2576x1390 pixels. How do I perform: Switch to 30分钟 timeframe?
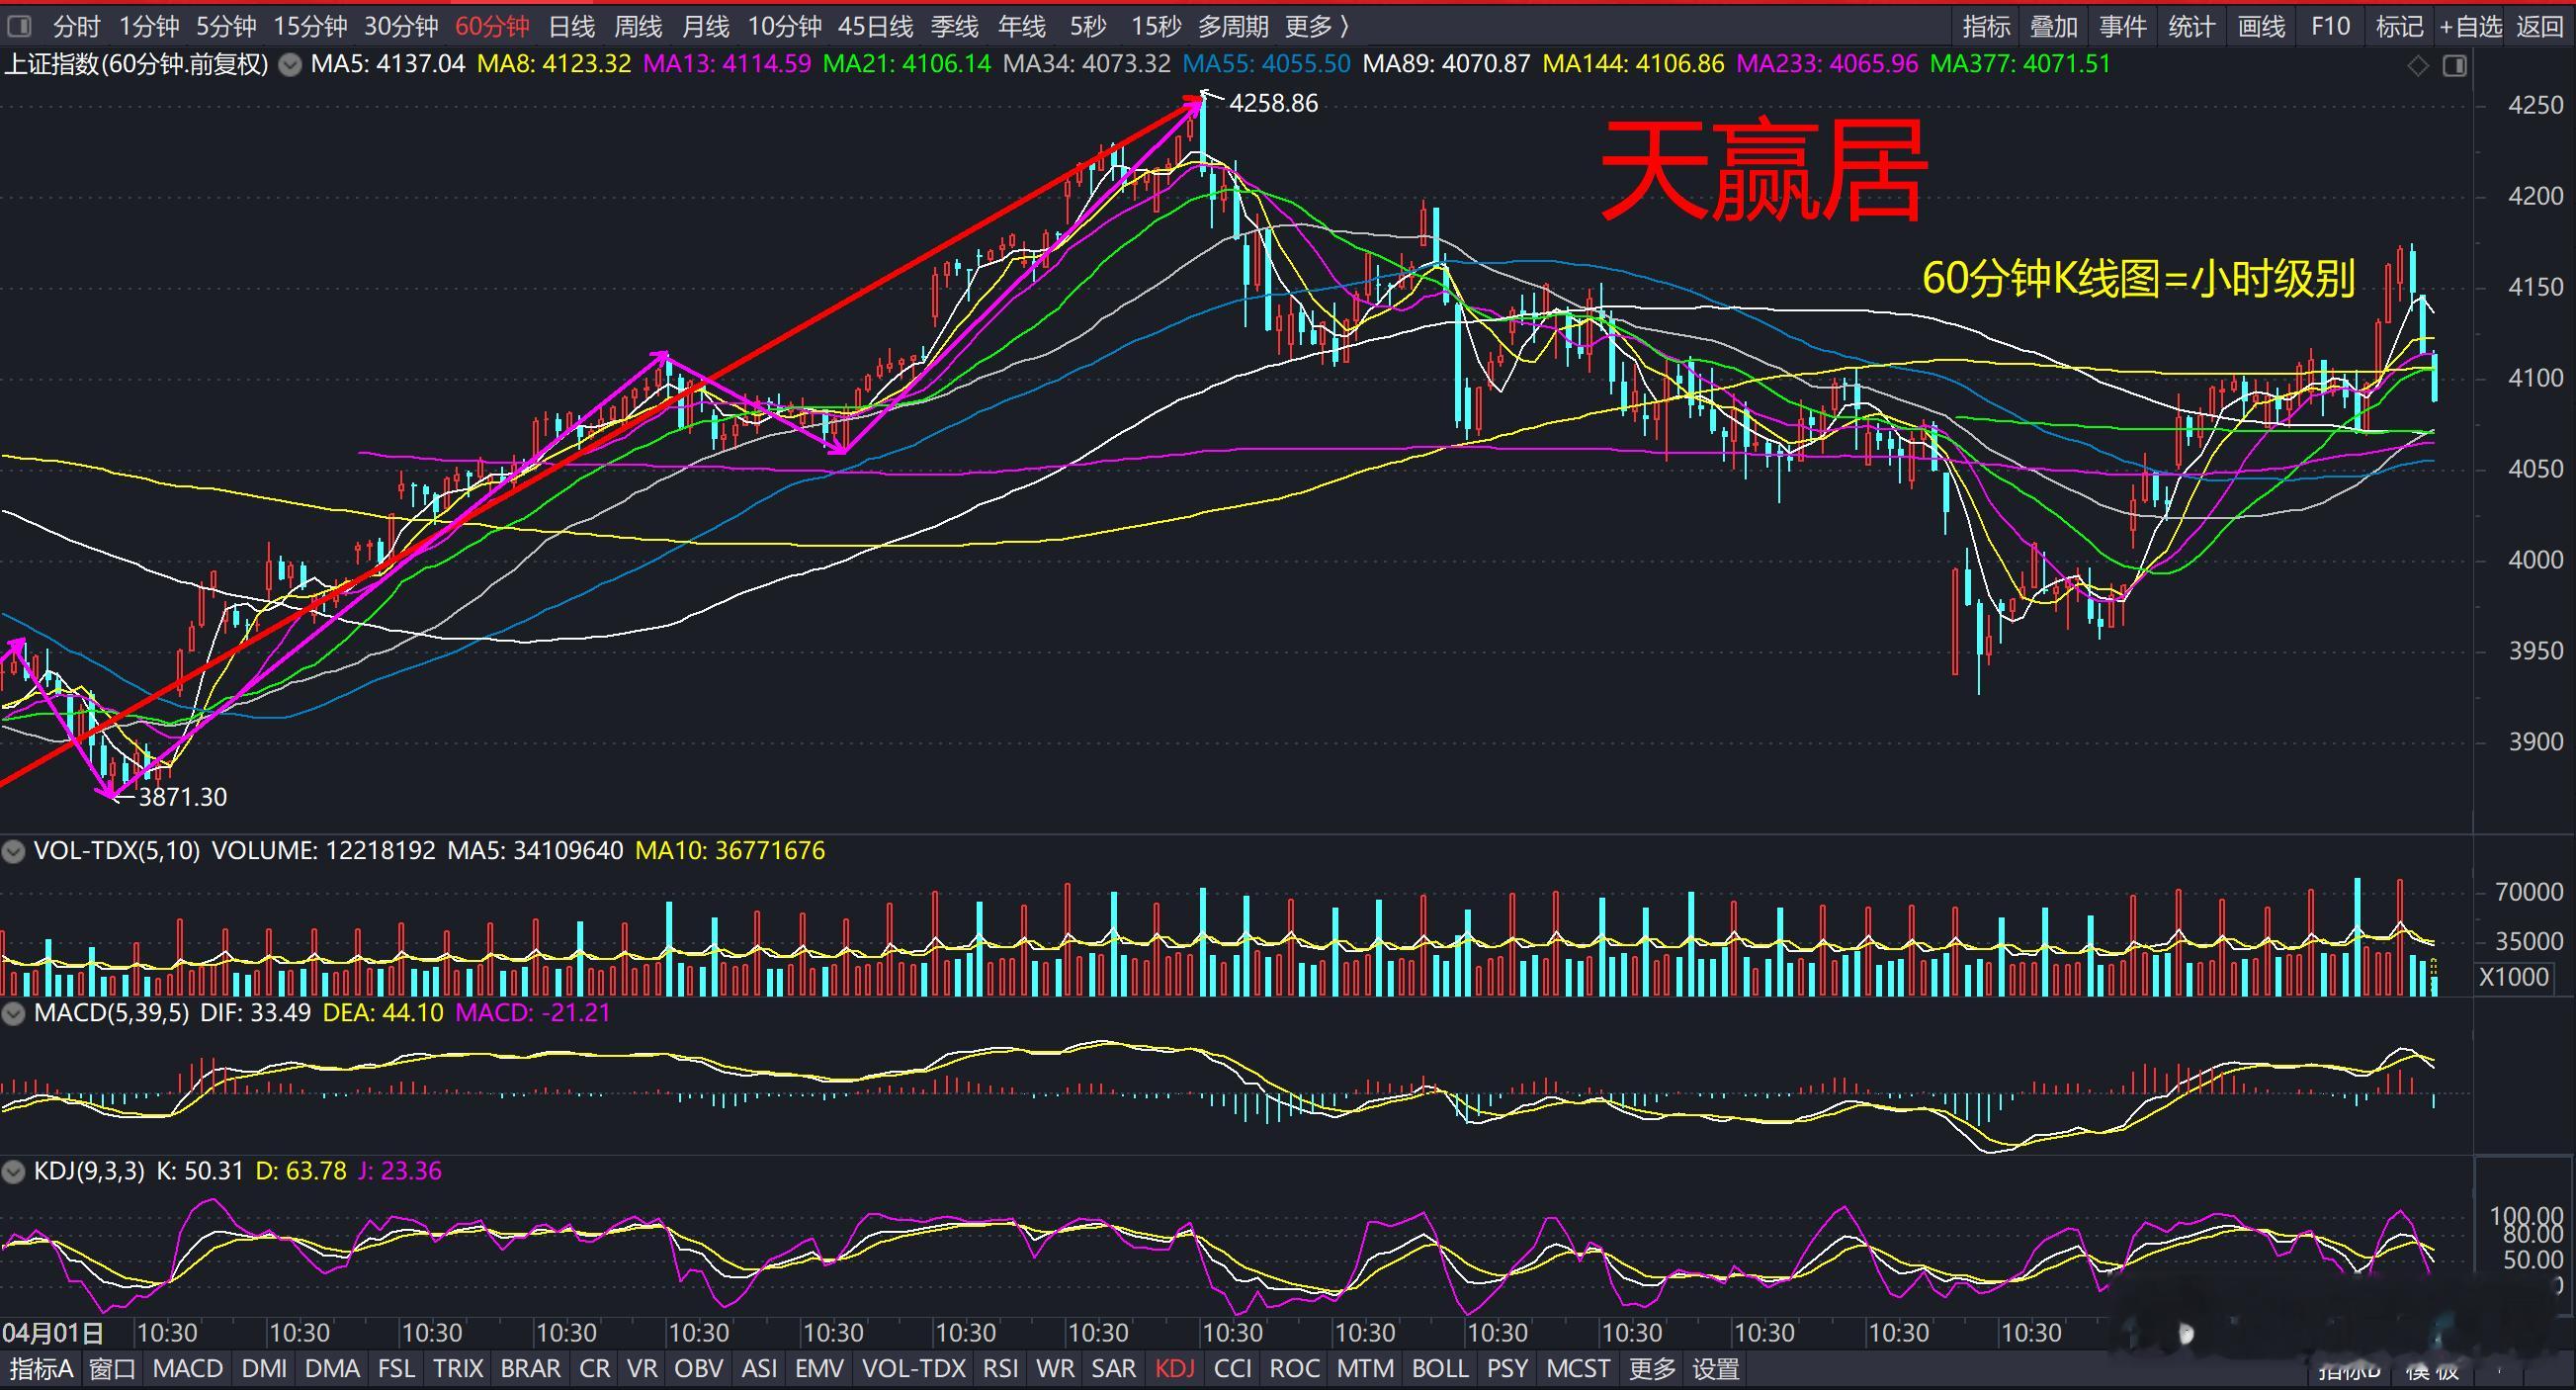[401, 26]
